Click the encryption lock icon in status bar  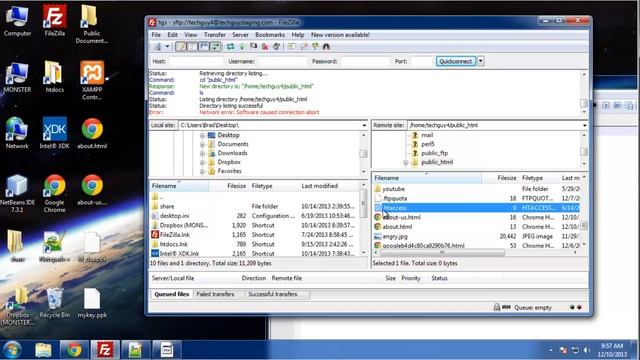coord(497,307)
